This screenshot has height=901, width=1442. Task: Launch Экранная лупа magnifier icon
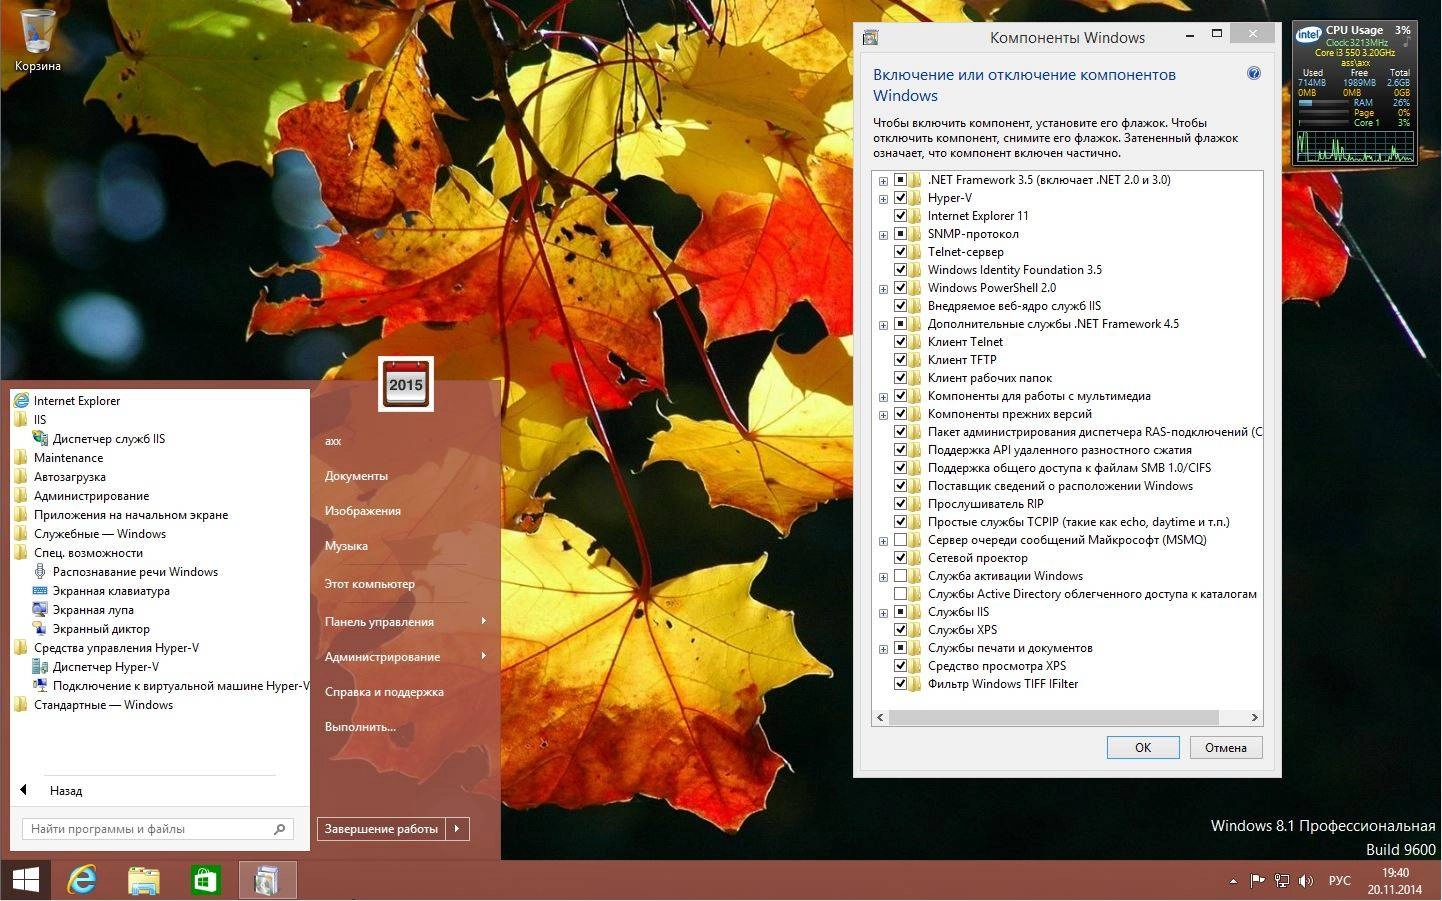click(x=40, y=610)
